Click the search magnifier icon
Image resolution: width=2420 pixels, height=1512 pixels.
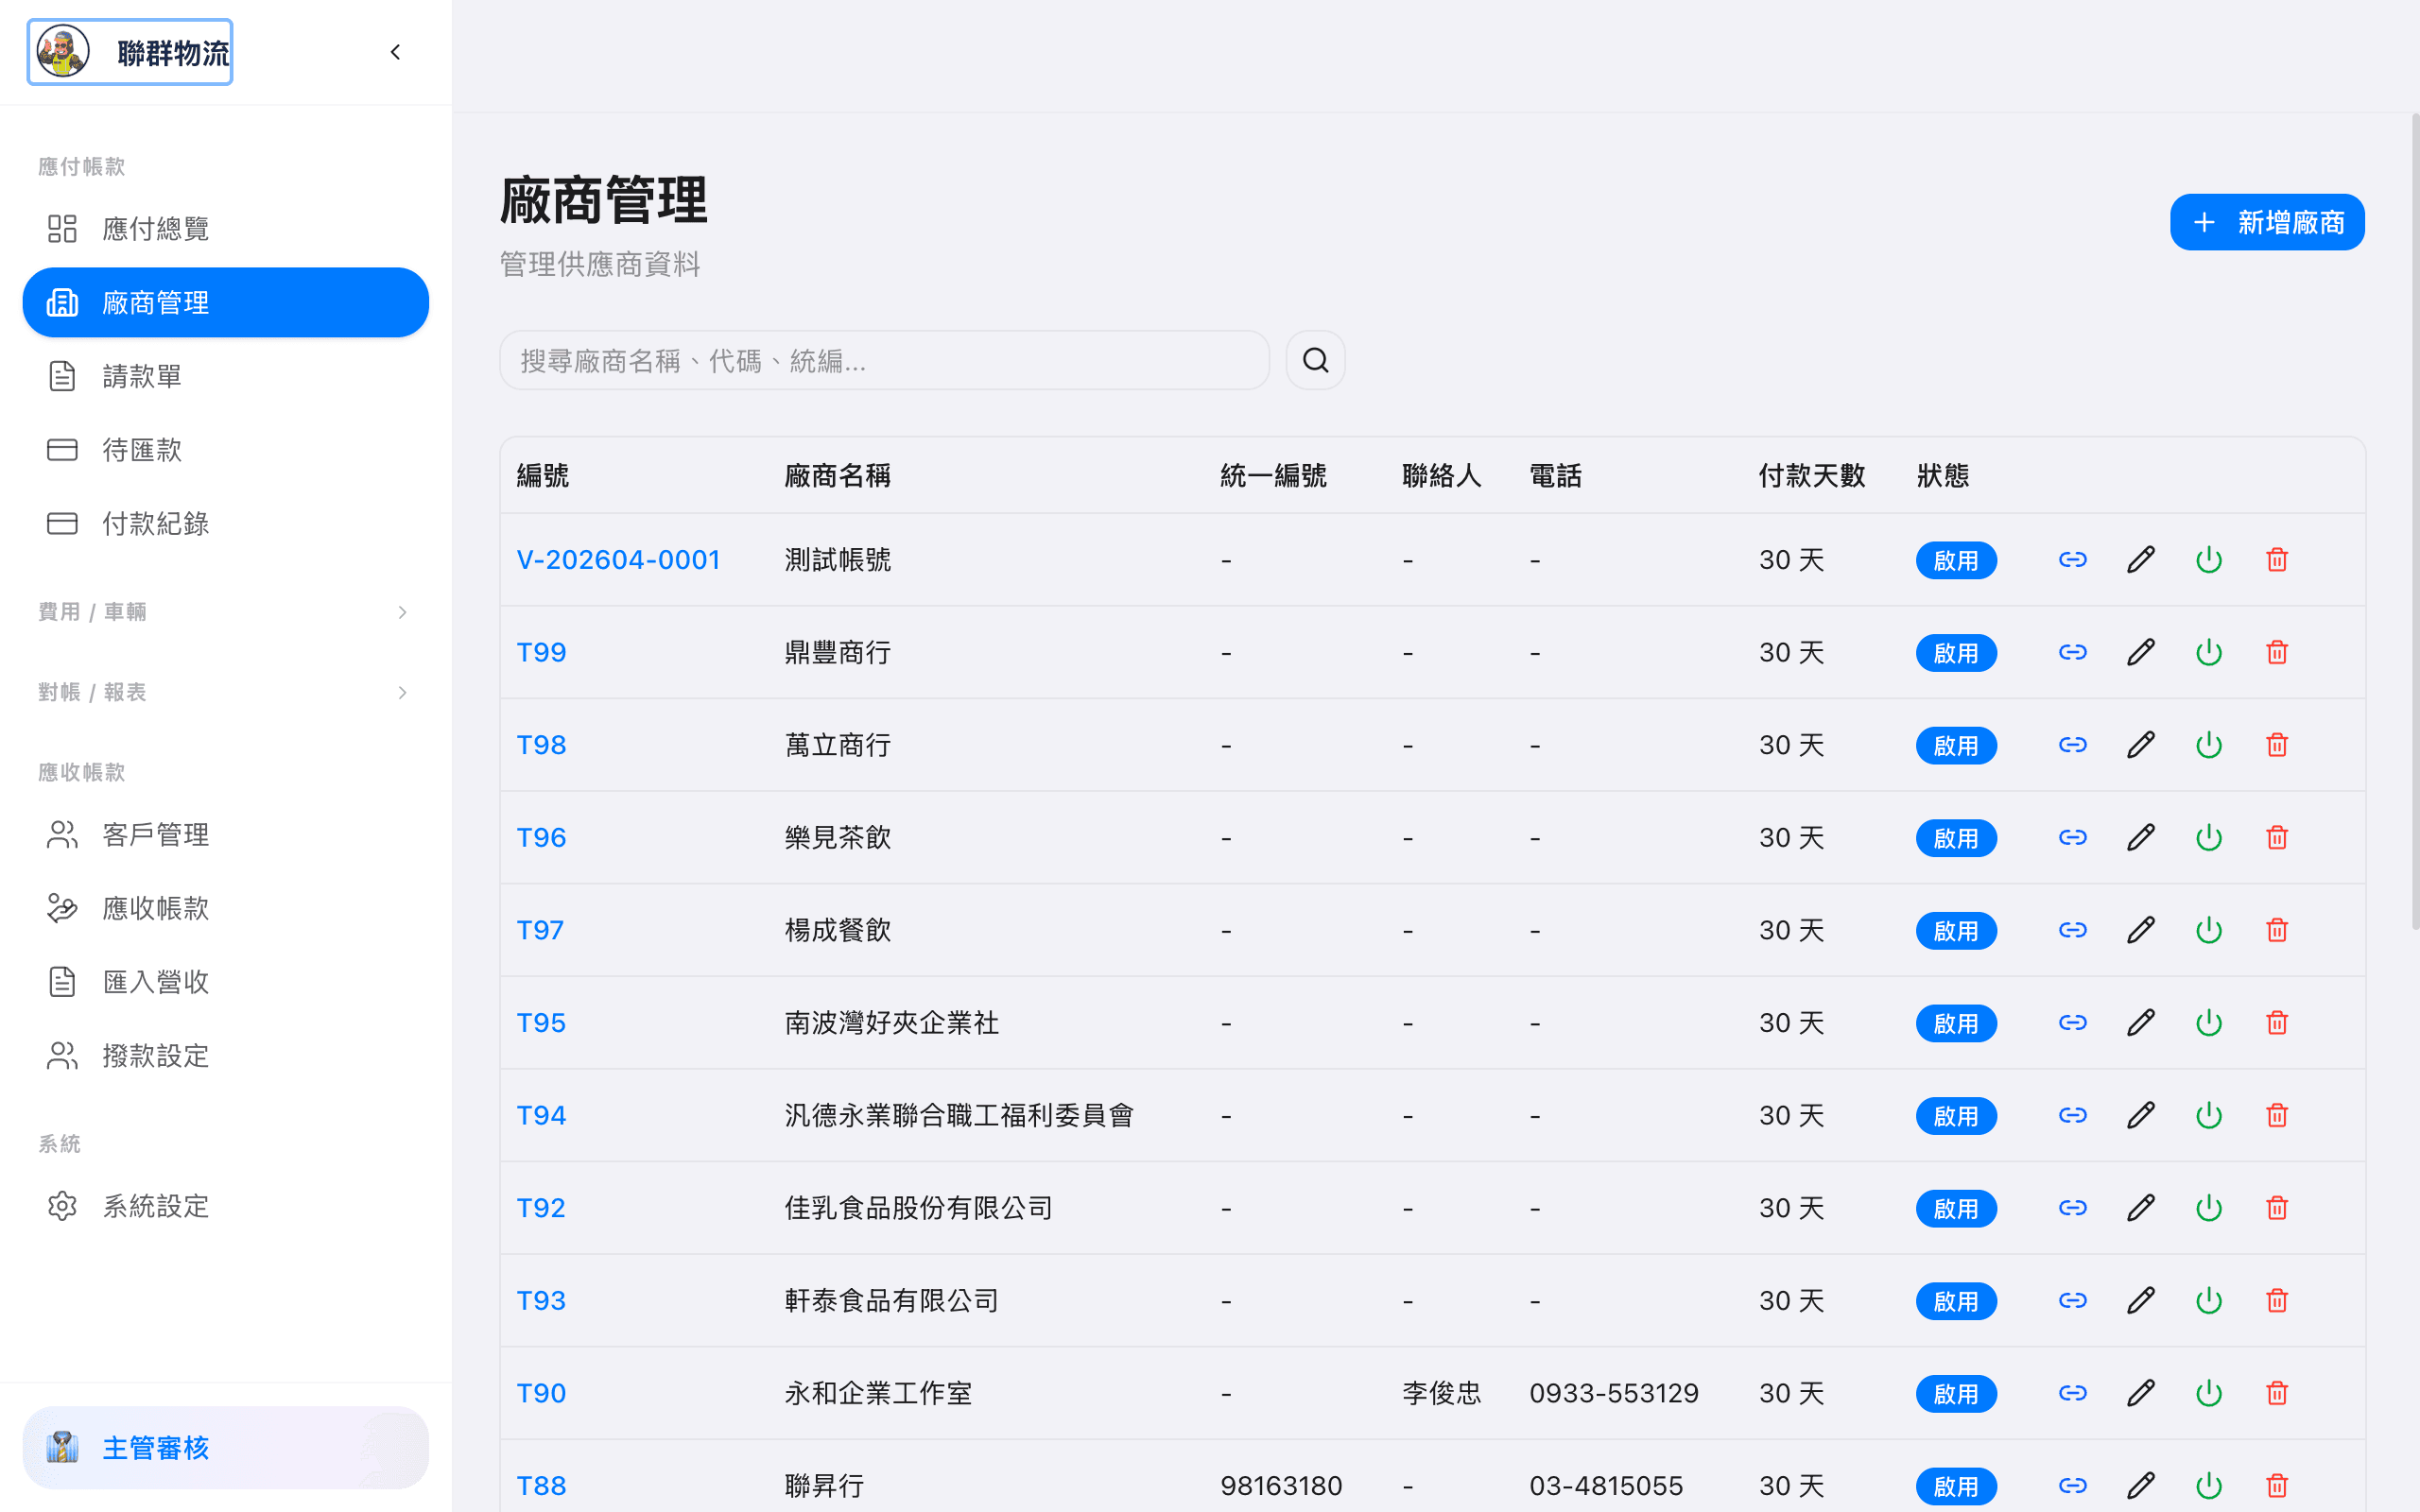(x=1315, y=360)
